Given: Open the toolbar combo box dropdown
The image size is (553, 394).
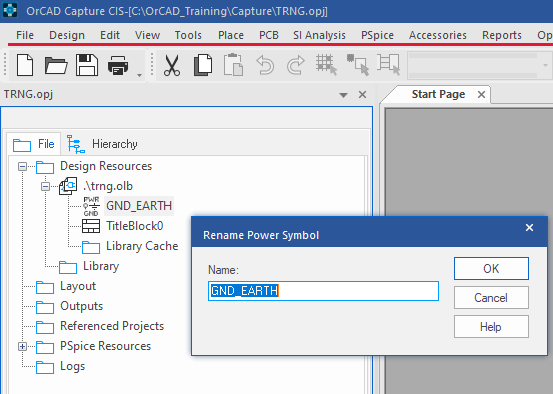Looking at the screenshot, I should tap(545, 66).
